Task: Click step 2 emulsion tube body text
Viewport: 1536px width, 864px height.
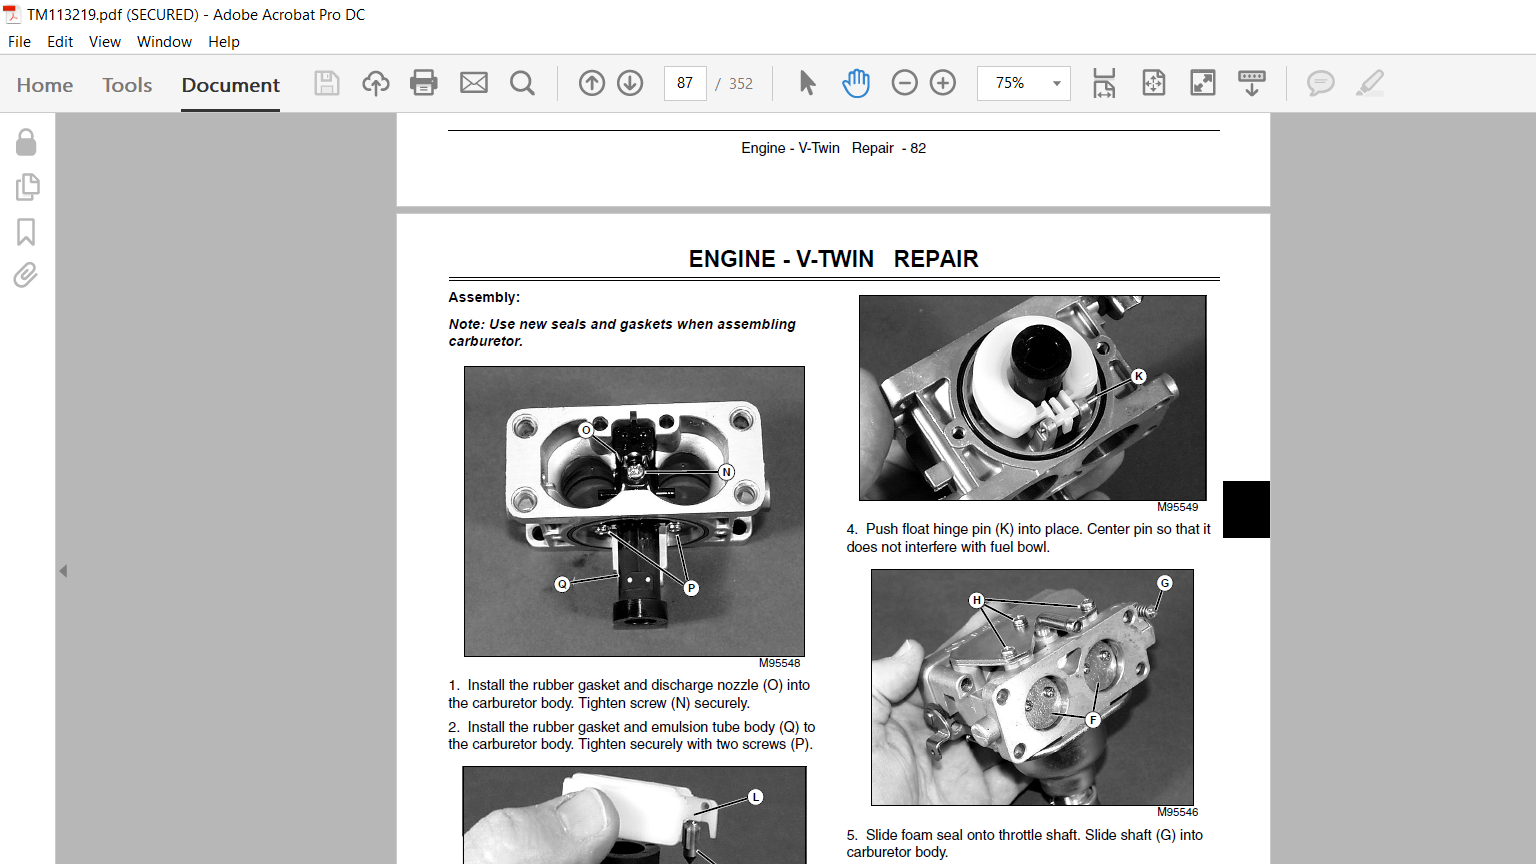Action: click(632, 736)
